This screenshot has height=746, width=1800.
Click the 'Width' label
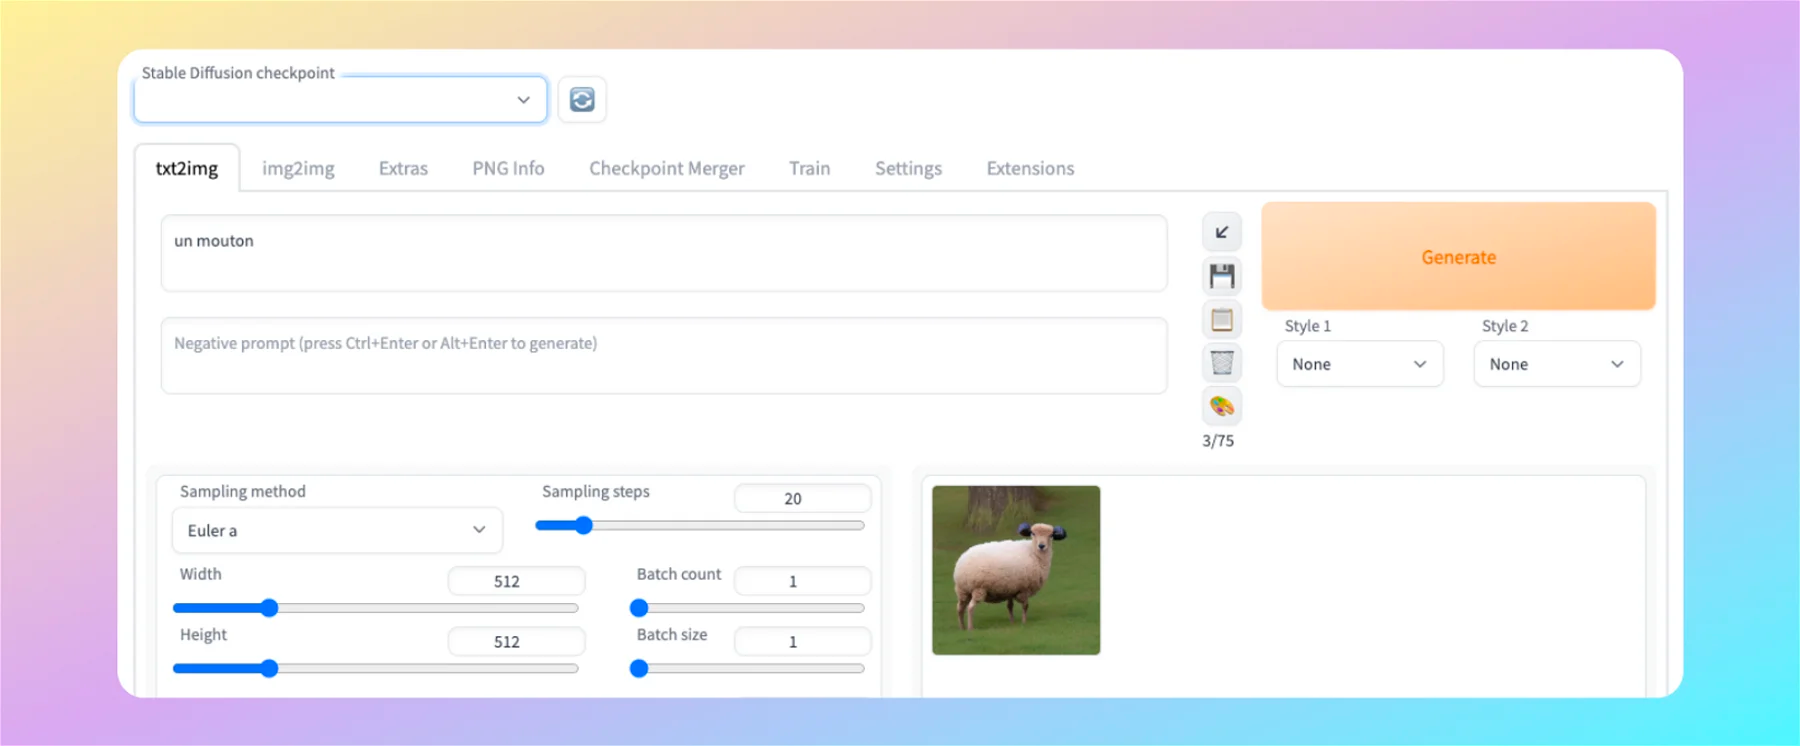click(x=201, y=574)
